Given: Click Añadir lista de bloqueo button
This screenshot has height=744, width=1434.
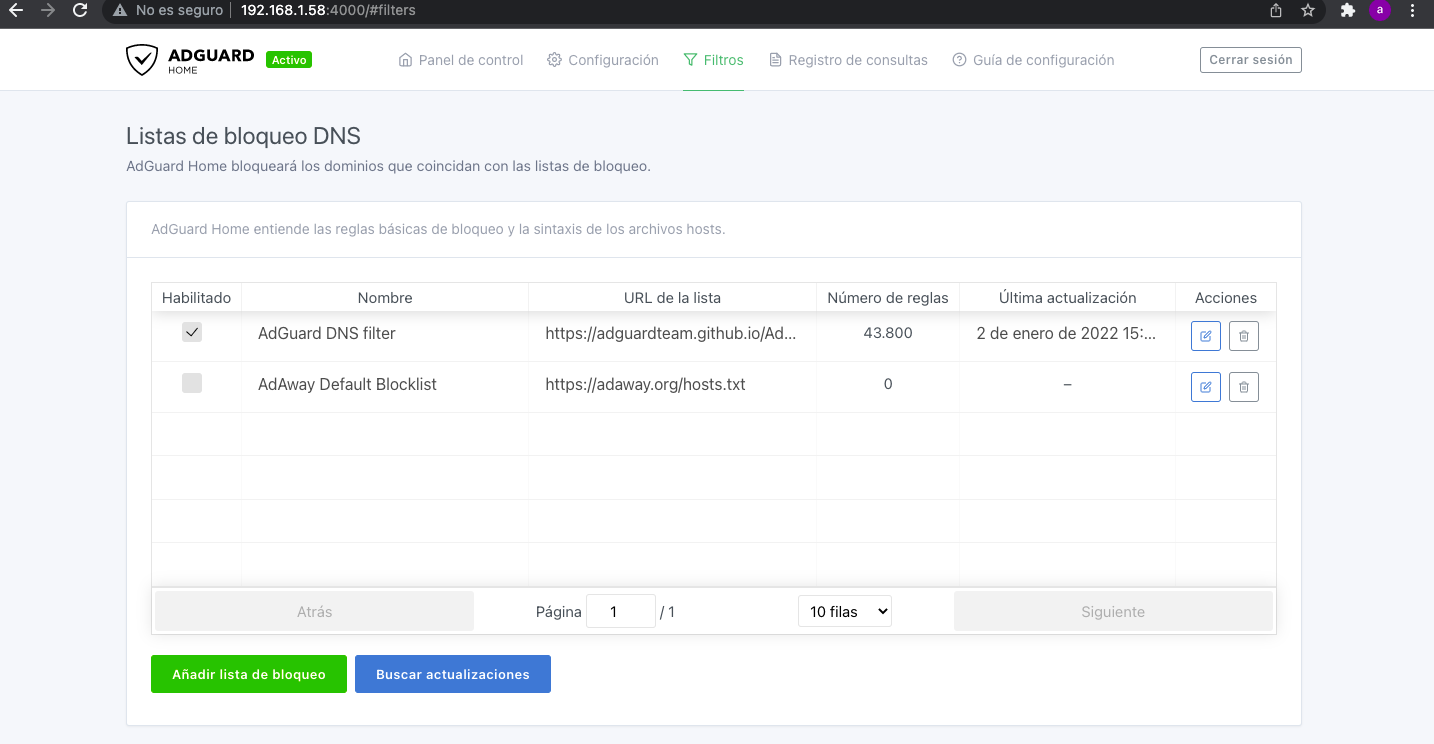Looking at the screenshot, I should pyautogui.click(x=249, y=674).
